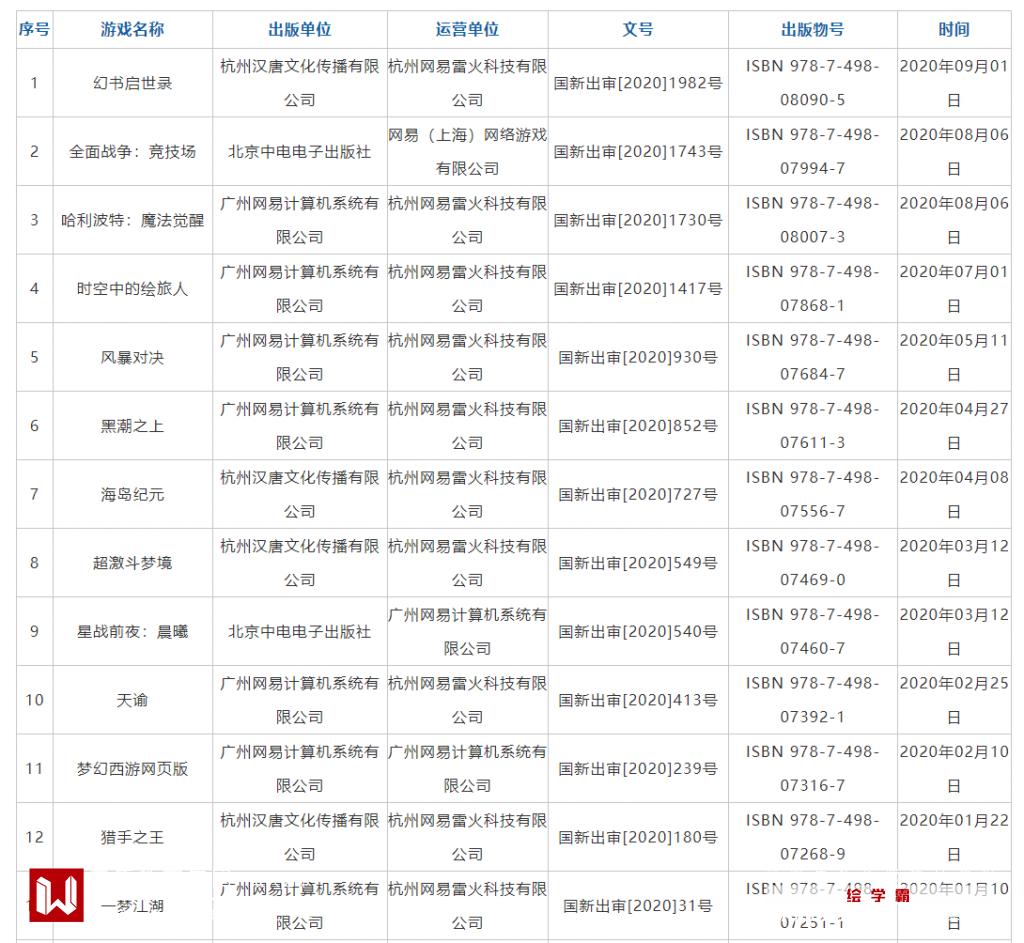Click row number 10
This screenshot has width=1024, height=943.
(x=34, y=700)
